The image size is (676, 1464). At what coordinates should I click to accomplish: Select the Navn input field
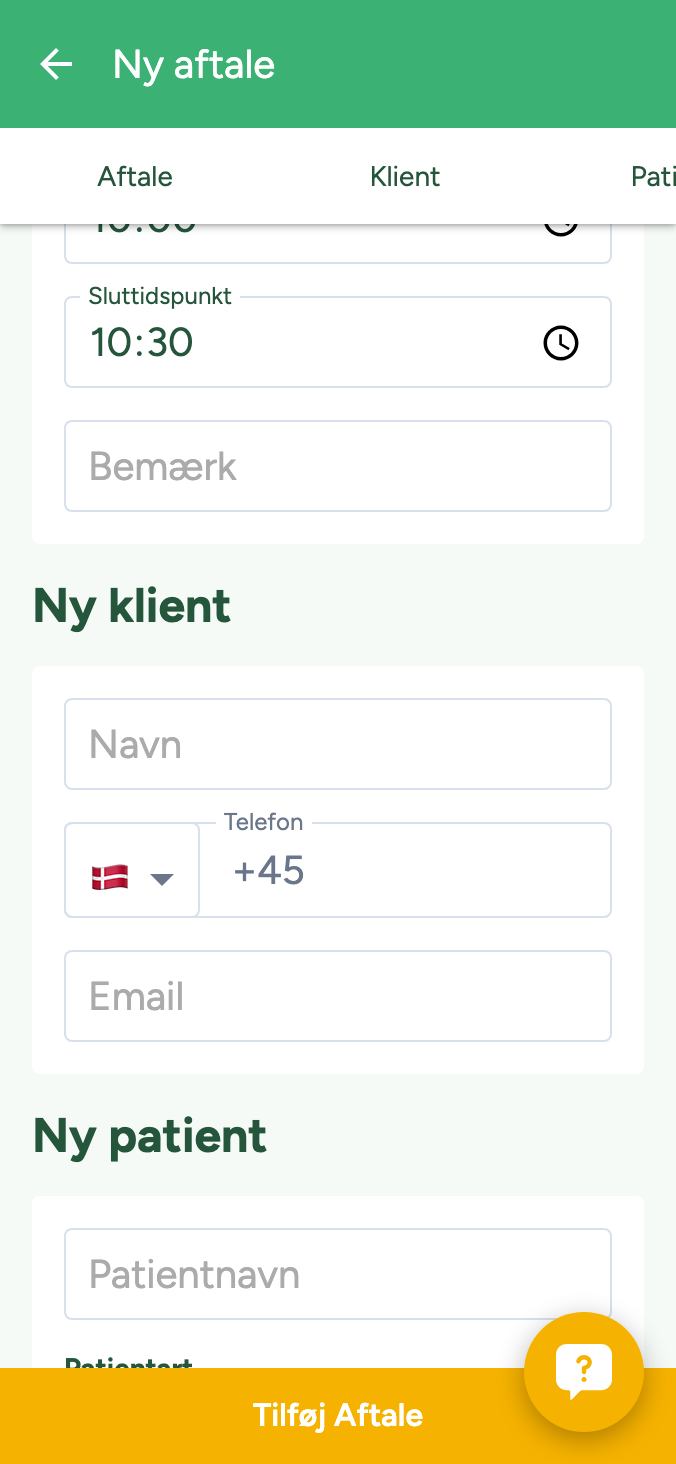coord(338,745)
